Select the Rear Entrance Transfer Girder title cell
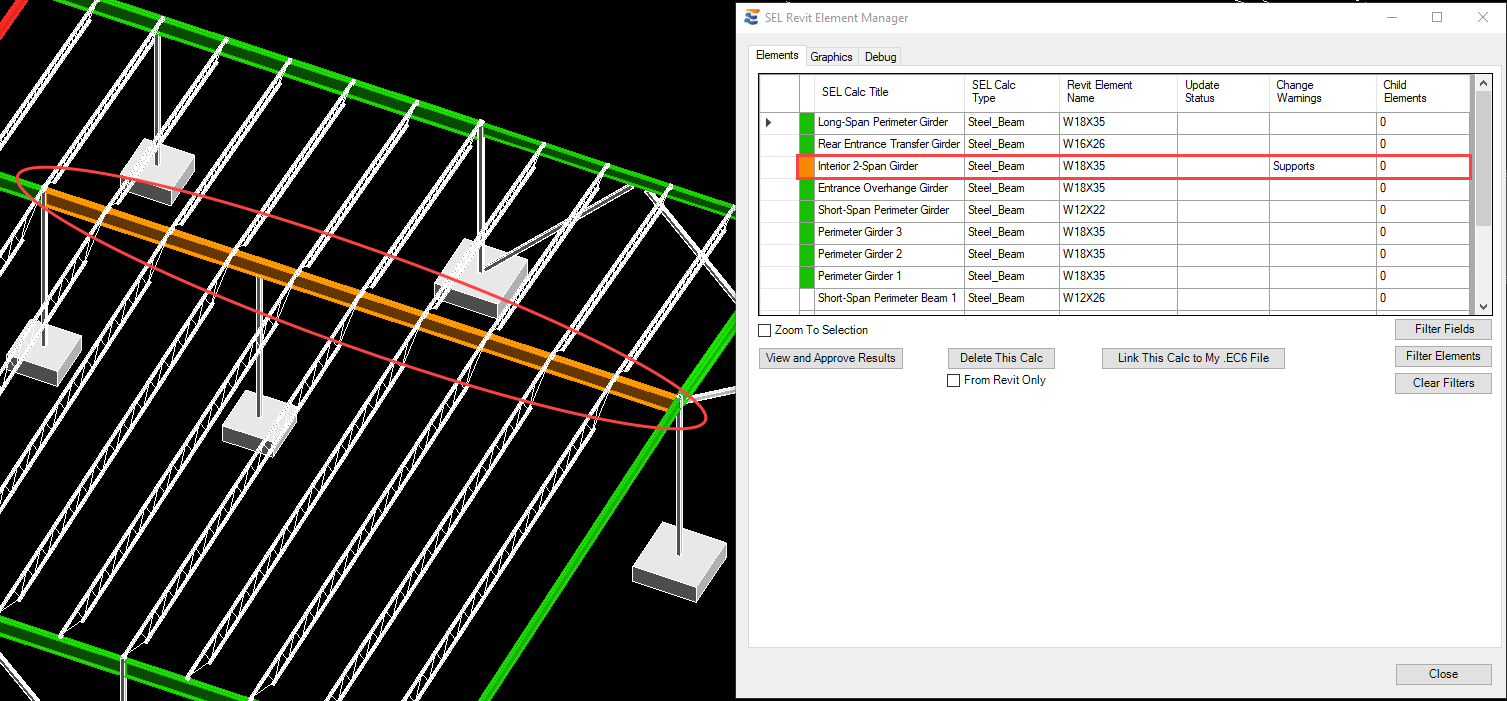 pos(890,144)
